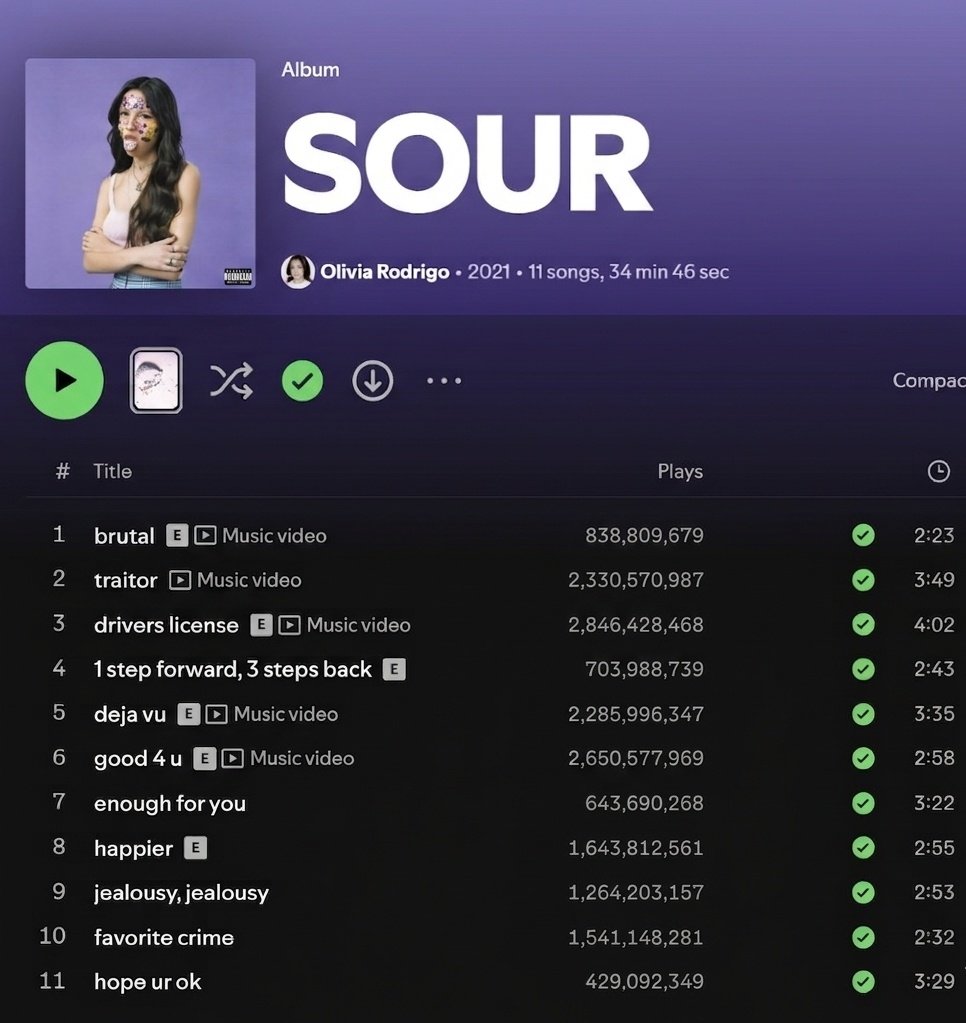Viewport: 966px width, 1023px height.
Task: Open the good 4 u music video icon
Action: point(233,758)
